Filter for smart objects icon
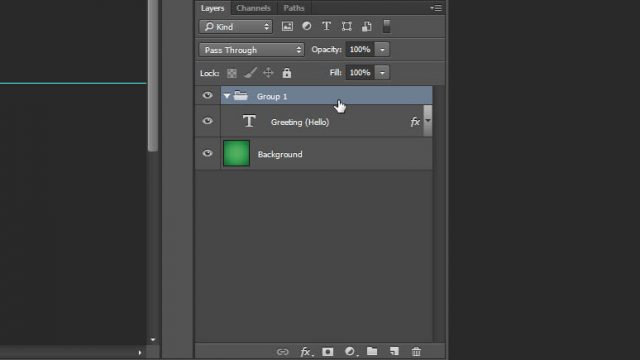 point(367,27)
